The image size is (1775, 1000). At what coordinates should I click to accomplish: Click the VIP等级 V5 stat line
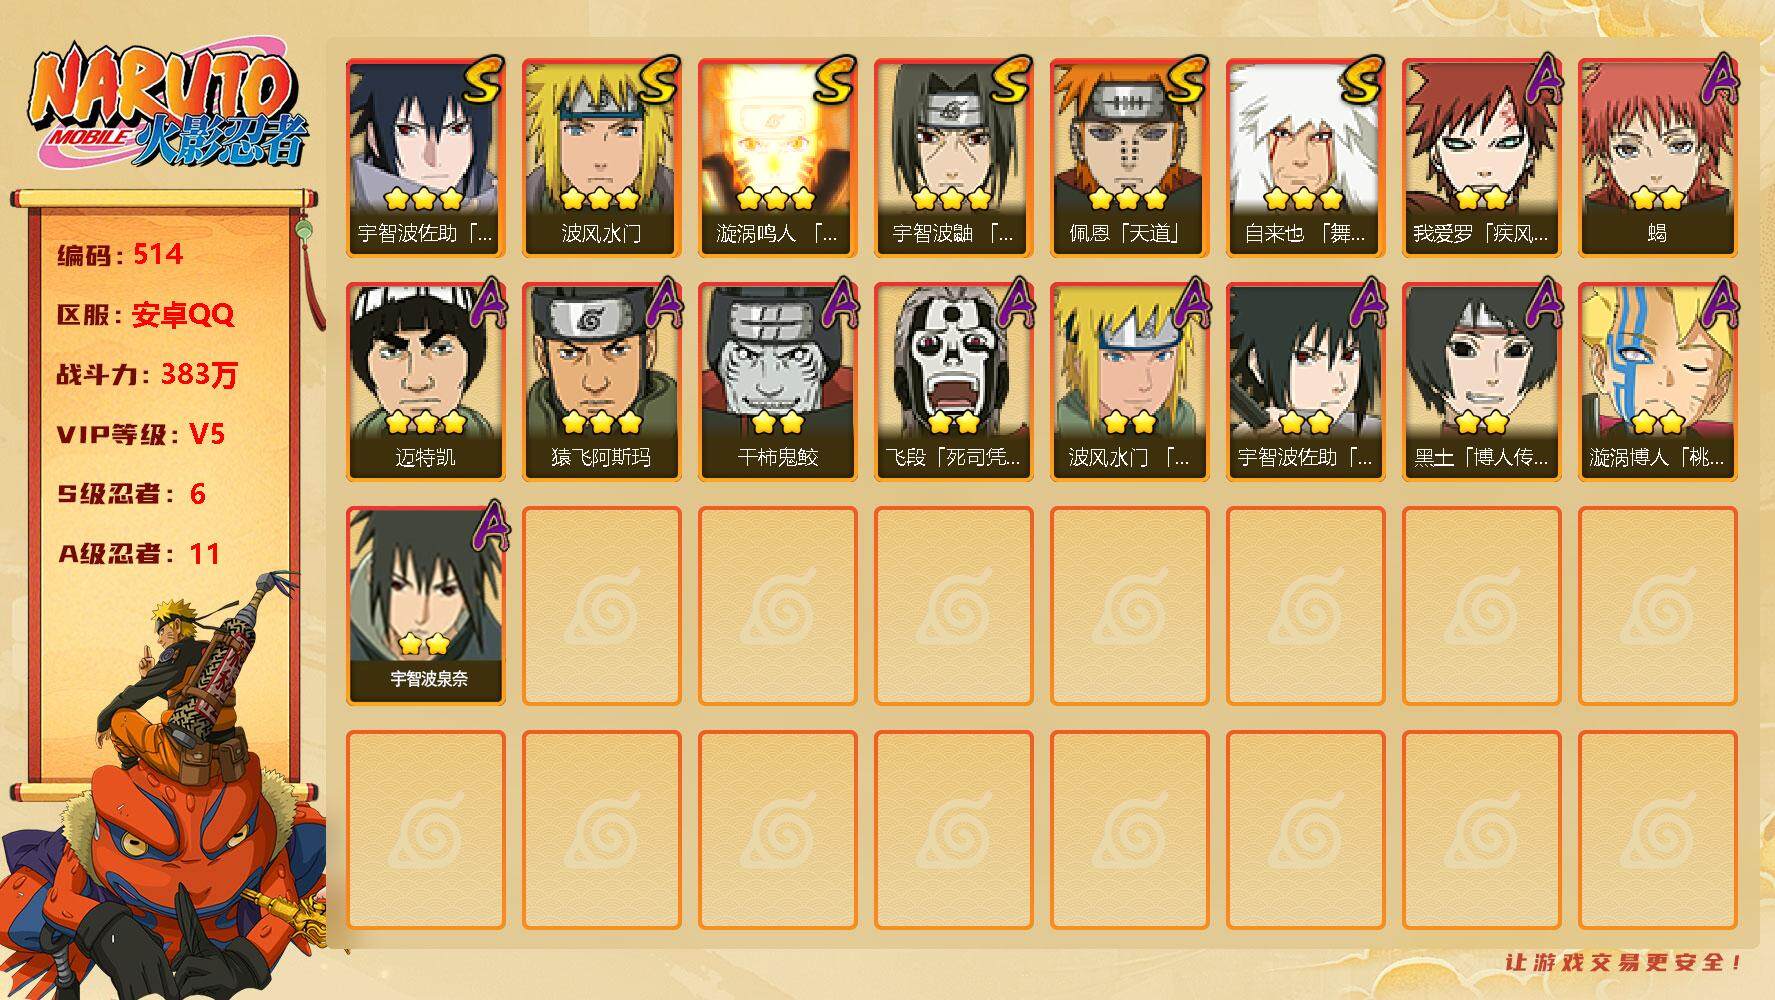[x=140, y=434]
